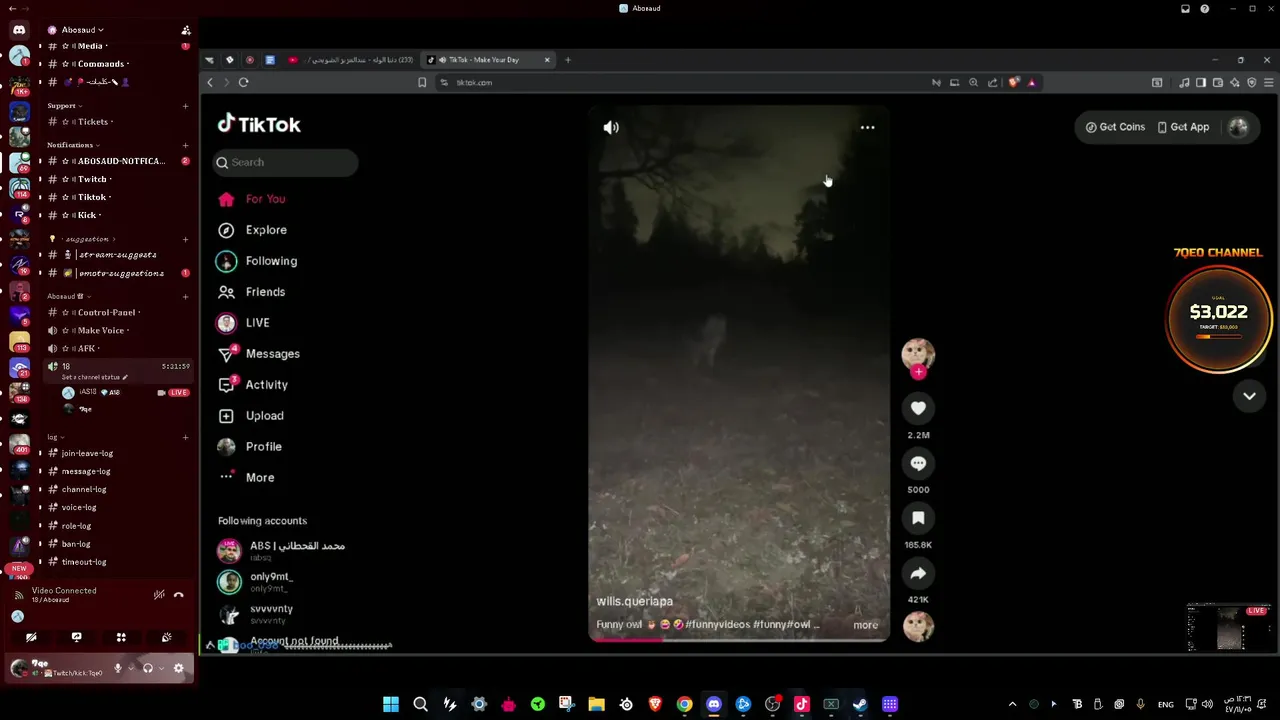Share your screen in Discord
This screenshot has width=1280, height=720.
[x=76, y=637]
